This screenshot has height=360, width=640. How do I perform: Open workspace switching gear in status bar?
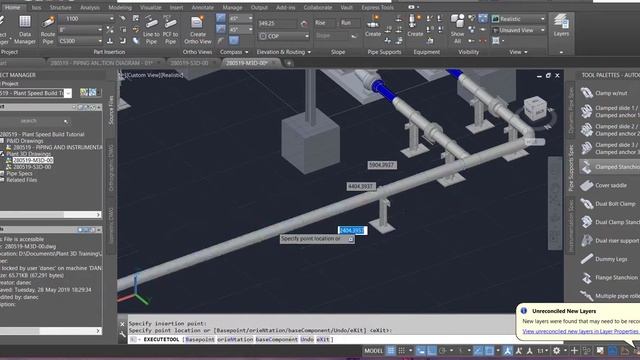tap(556, 351)
